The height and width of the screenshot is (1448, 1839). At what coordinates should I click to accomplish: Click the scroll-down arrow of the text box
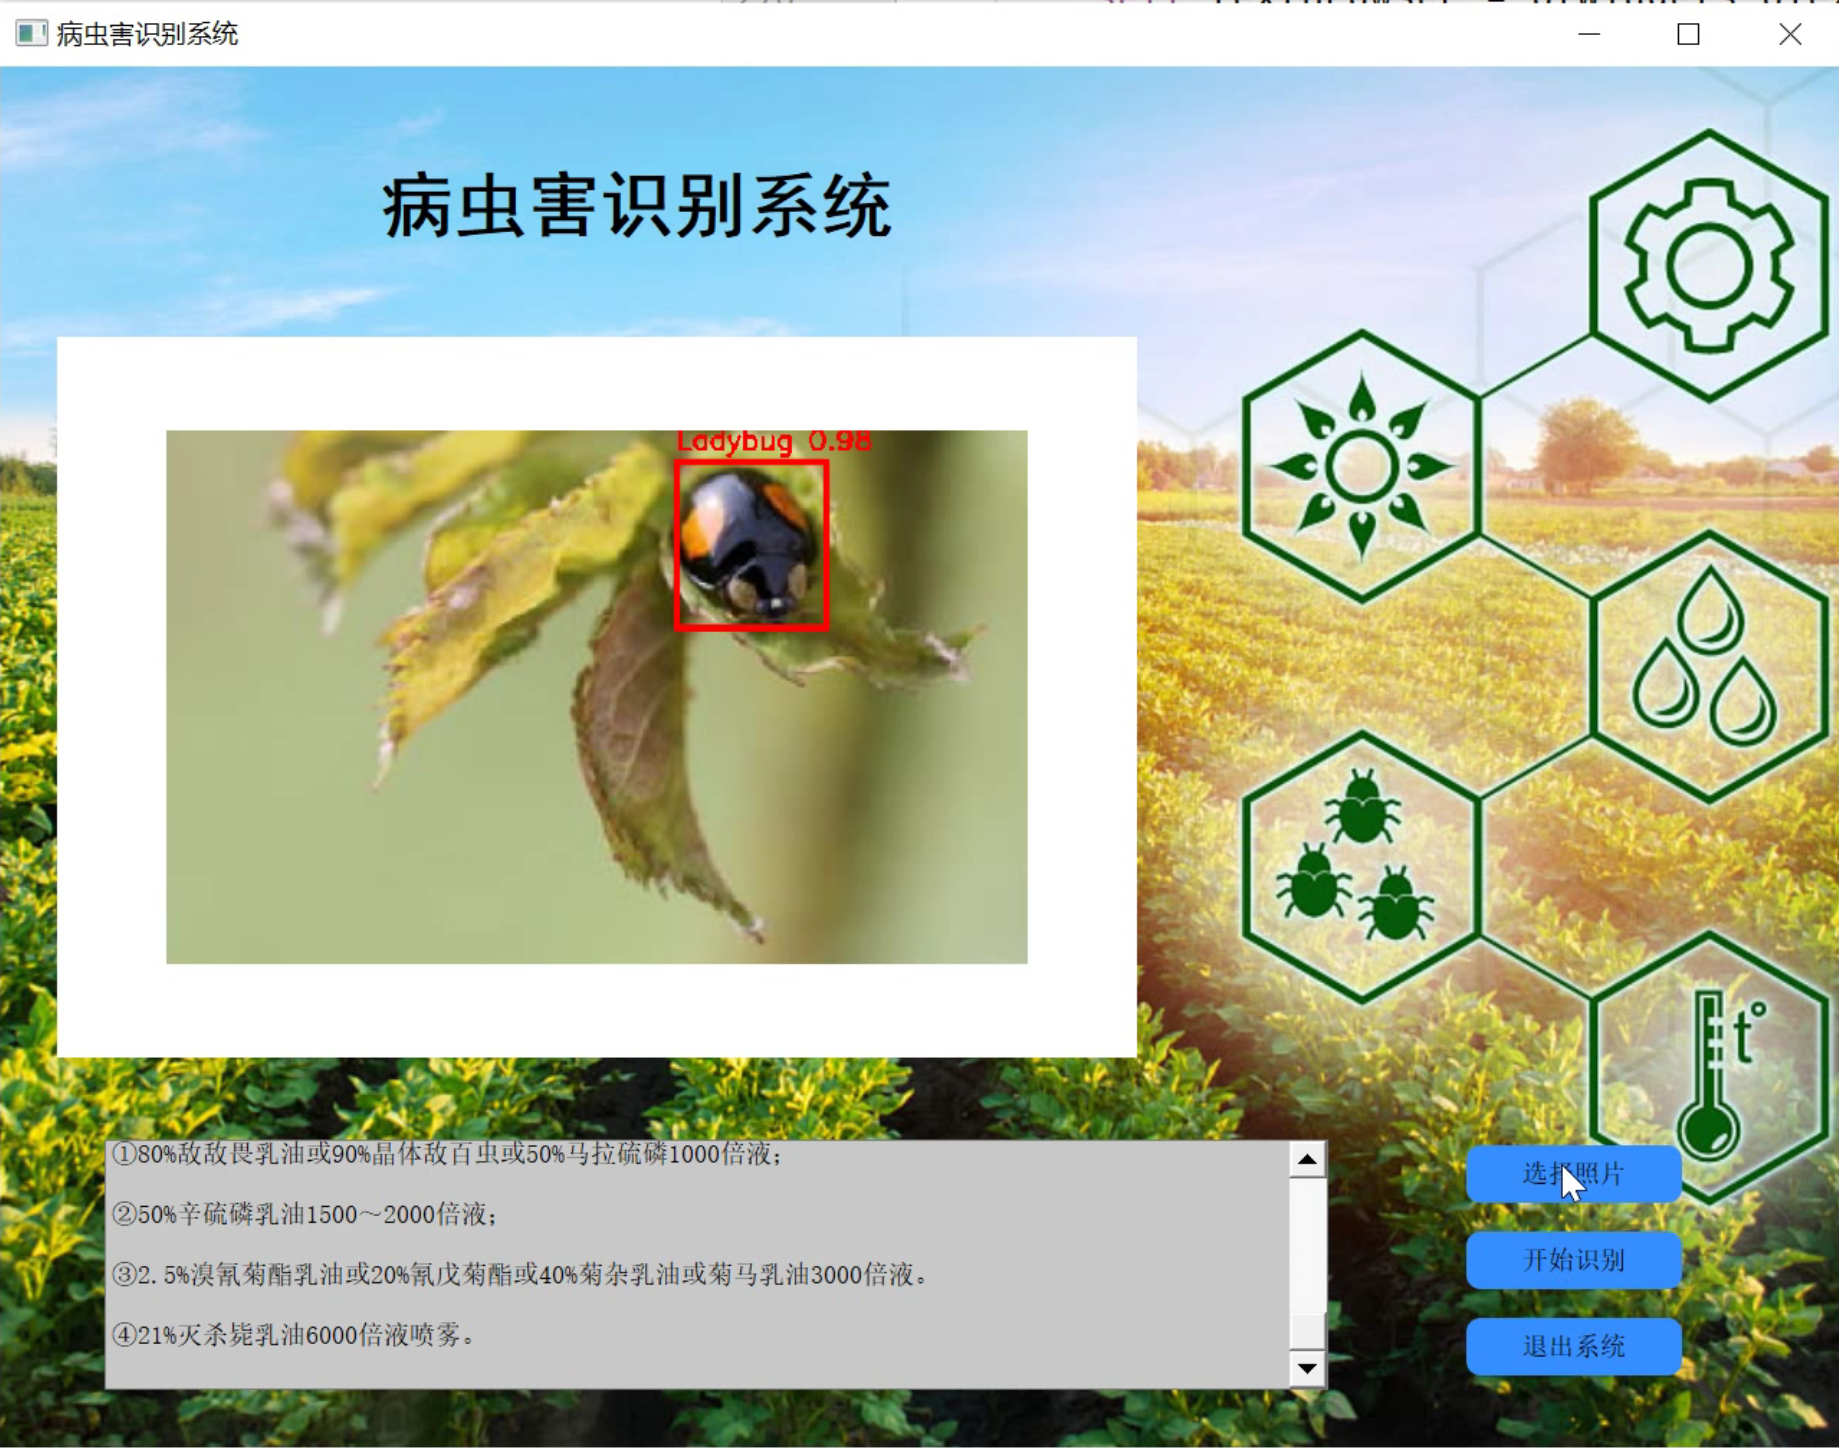1307,1368
